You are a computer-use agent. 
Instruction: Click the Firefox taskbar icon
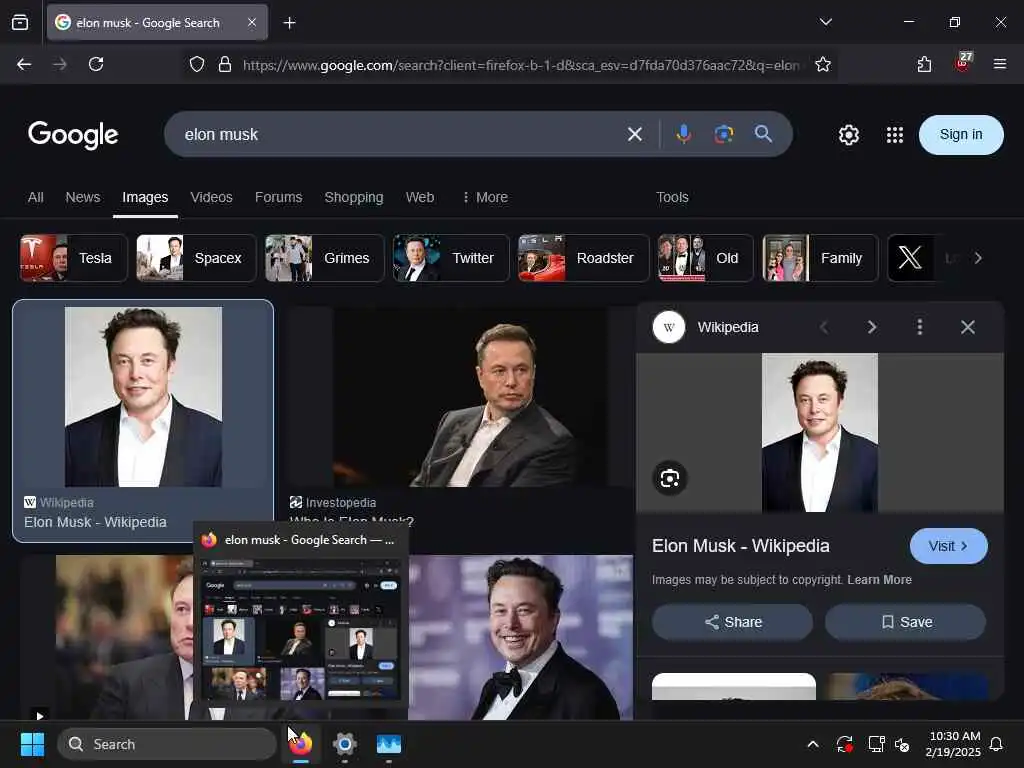[x=301, y=744]
